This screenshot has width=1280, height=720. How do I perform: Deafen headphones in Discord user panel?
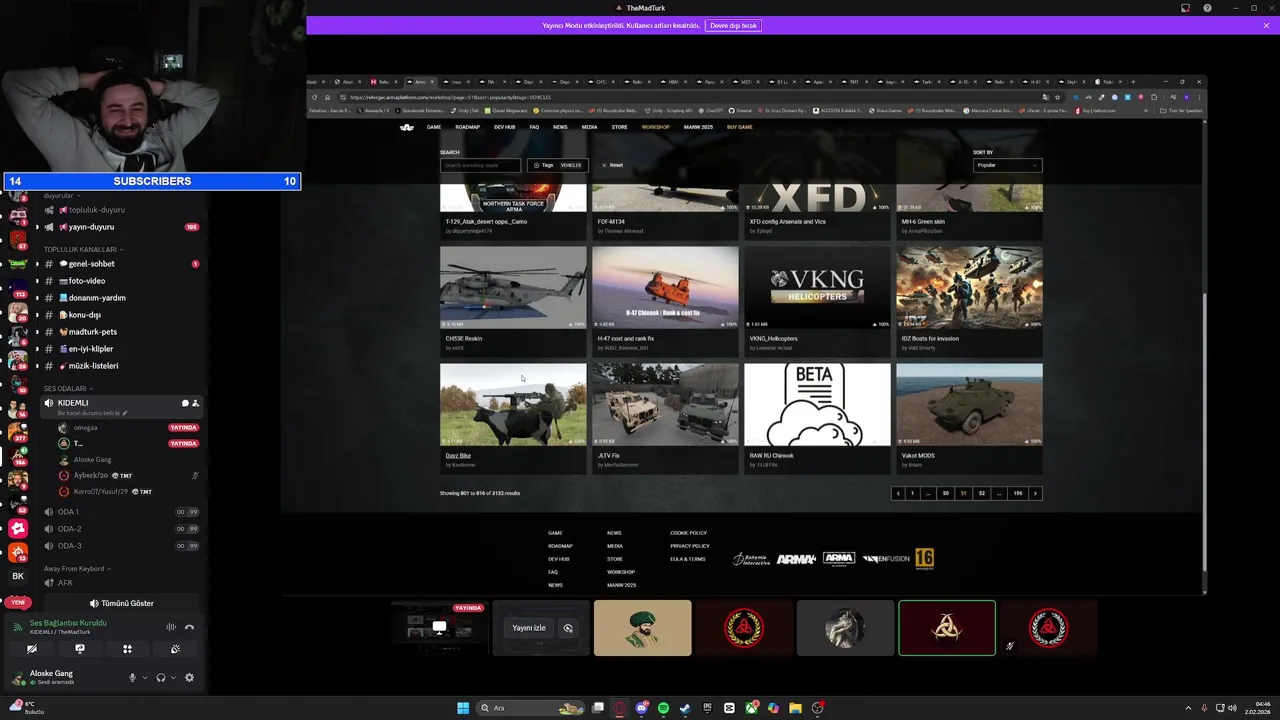[161, 677]
